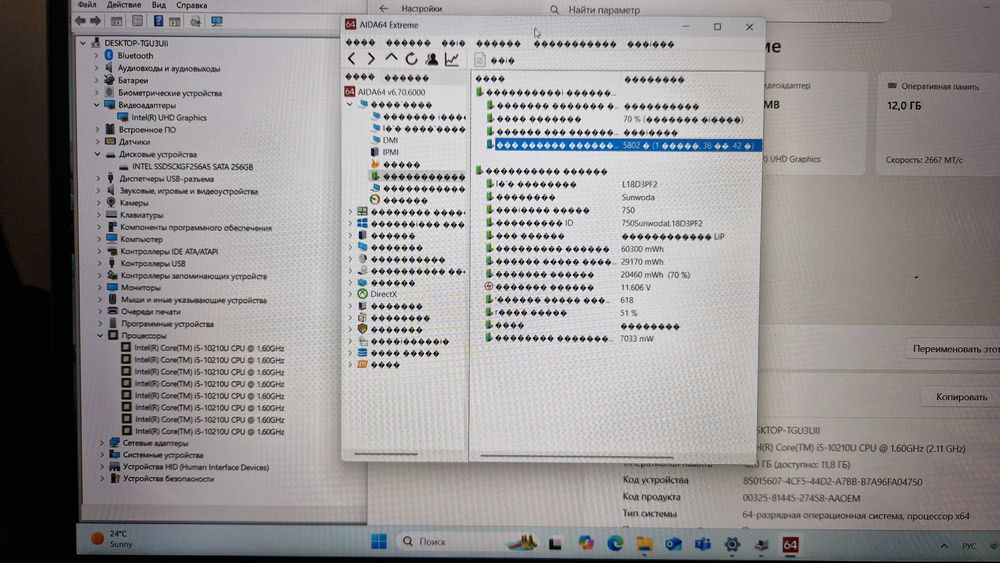Screen dimensions: 1000x563
Task: Open Microsoft Edge from the taskbar
Action: pyautogui.click(x=615, y=543)
